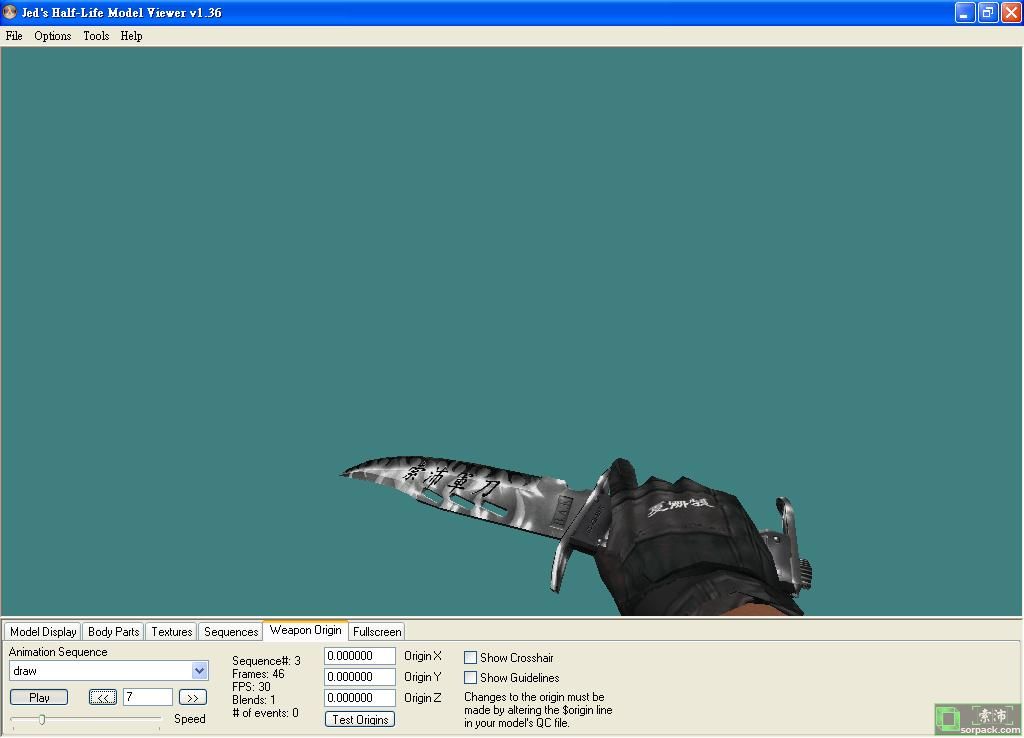1024x738 pixels.
Task: Switch to the Body Parts tab
Action: pyautogui.click(x=113, y=632)
